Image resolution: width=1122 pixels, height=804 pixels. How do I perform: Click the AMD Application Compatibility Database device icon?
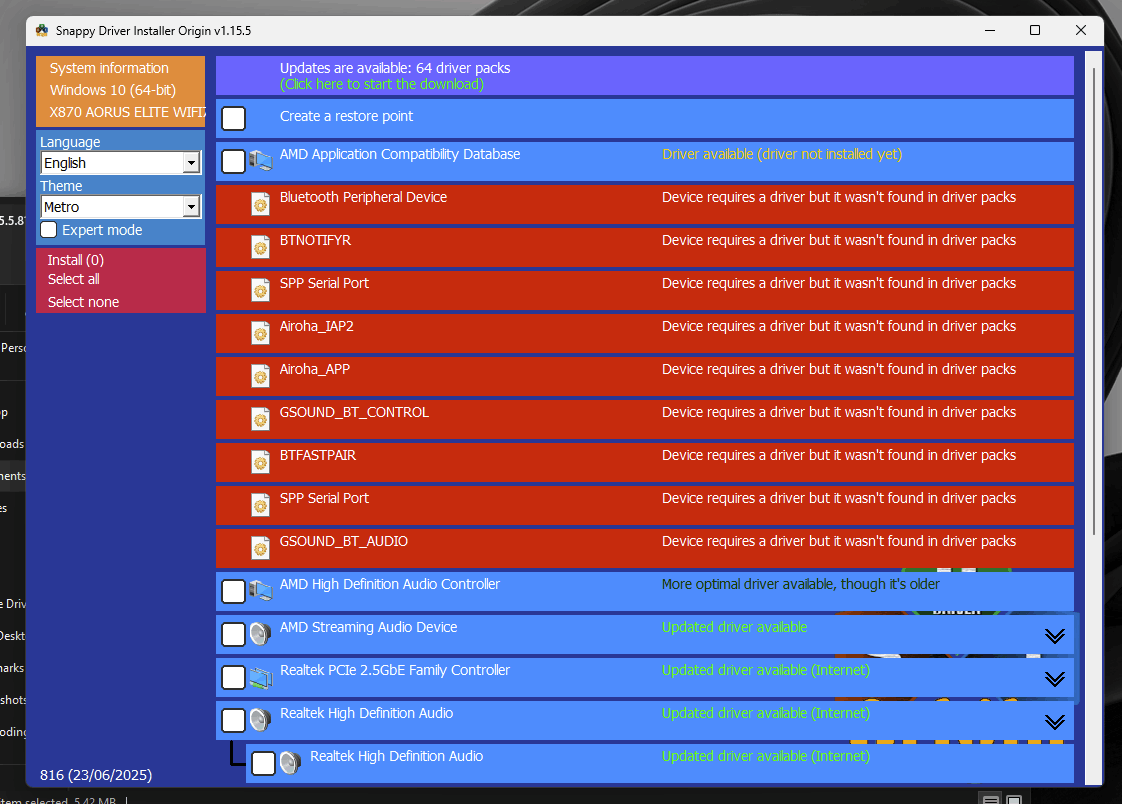[262, 161]
